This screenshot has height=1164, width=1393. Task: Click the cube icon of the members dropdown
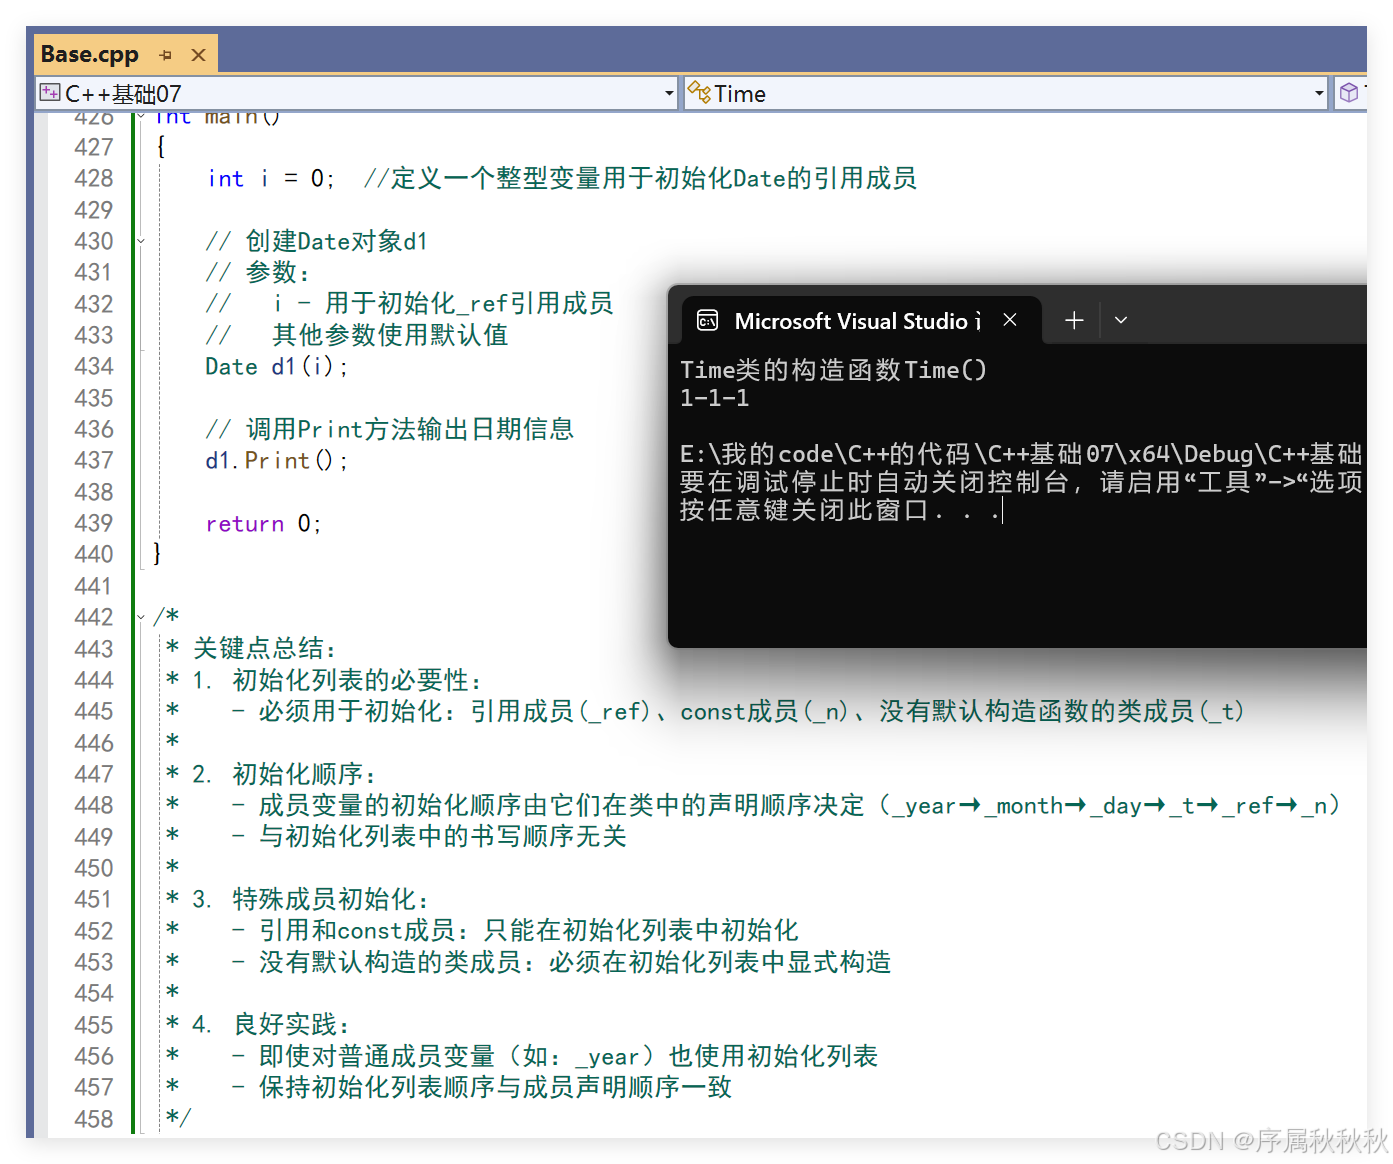pyautogui.click(x=1349, y=93)
